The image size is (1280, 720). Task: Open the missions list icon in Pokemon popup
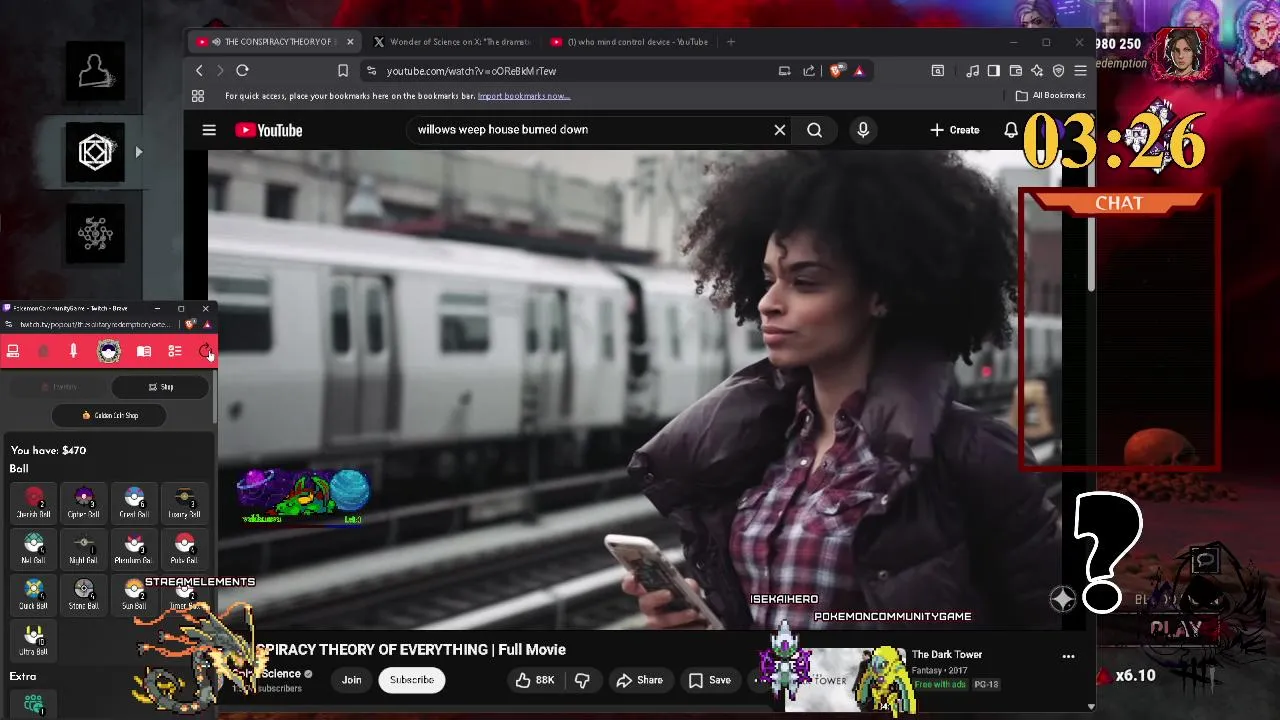tap(175, 351)
